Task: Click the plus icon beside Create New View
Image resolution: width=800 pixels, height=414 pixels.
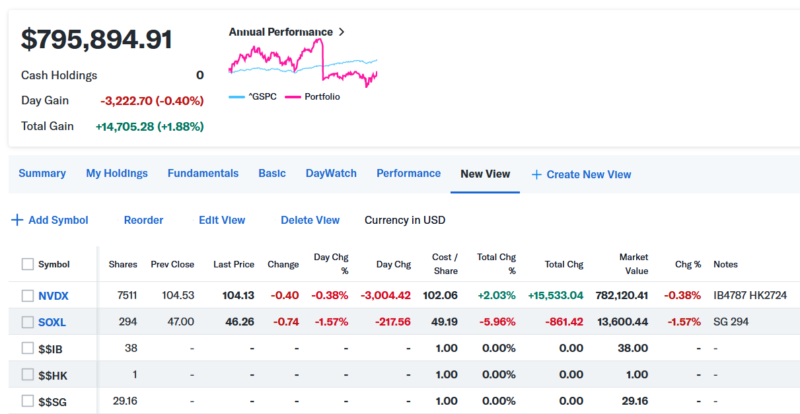Action: click(536, 174)
